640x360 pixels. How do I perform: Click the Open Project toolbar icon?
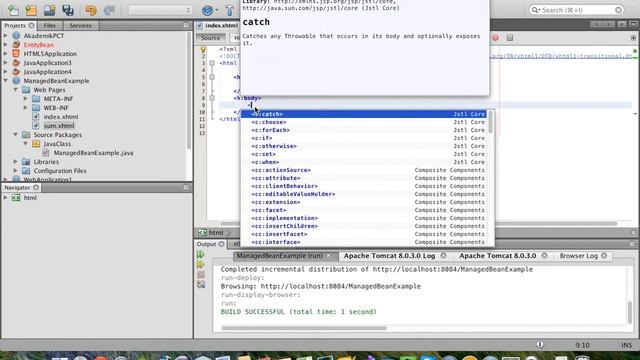tap(49, 10)
